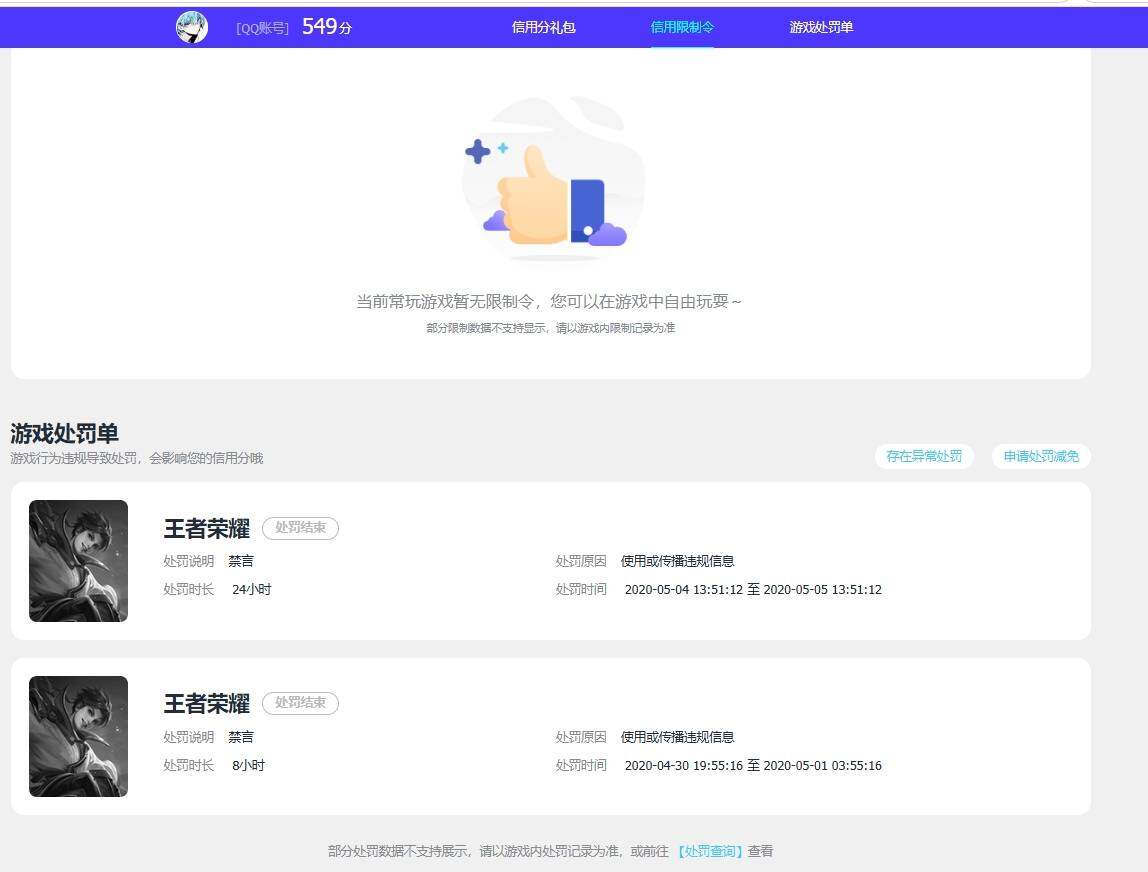Click 禁言 value in 8小时 penalty card
This screenshot has width=1148, height=872.
241,737
